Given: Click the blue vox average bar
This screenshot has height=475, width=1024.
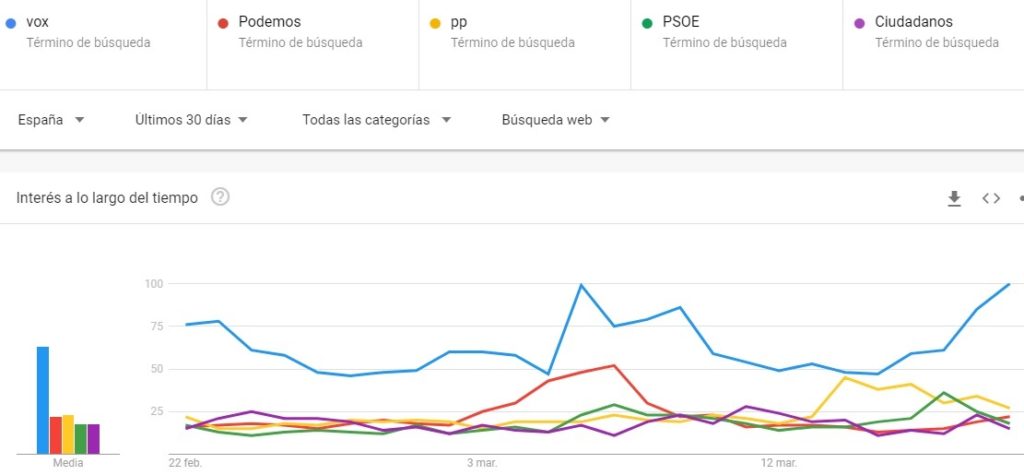Looking at the screenshot, I should pyautogui.click(x=43, y=399).
